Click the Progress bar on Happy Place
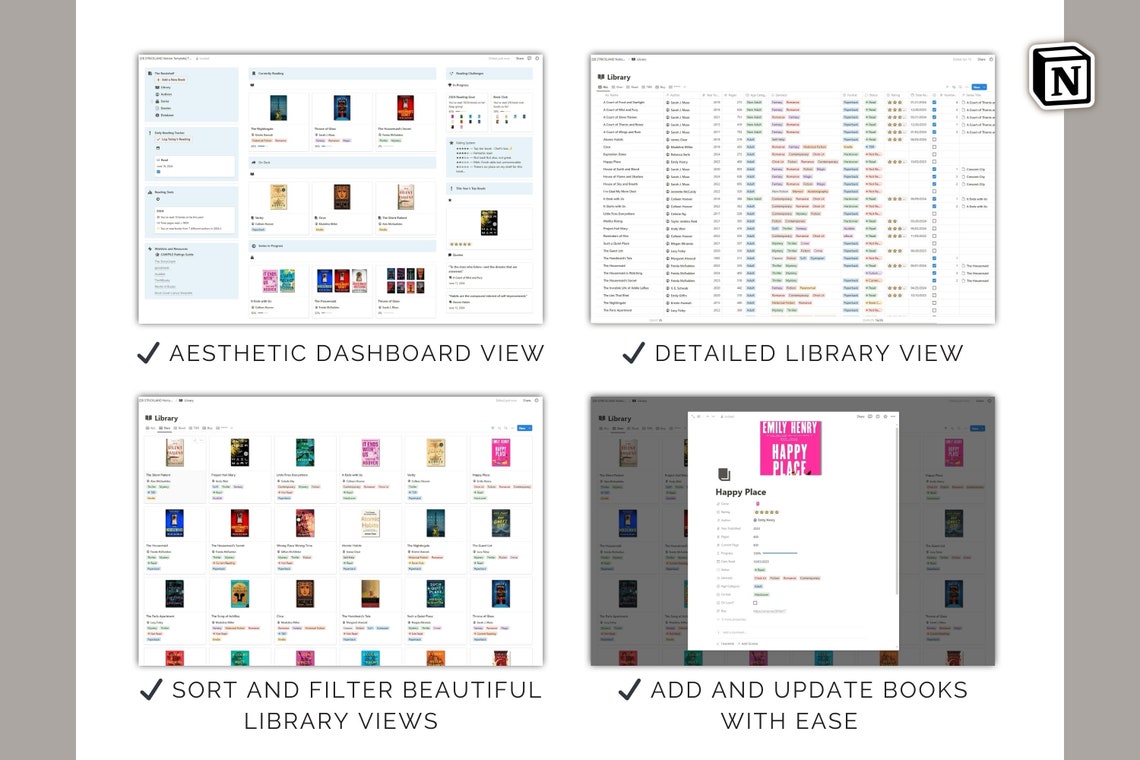 (x=779, y=553)
